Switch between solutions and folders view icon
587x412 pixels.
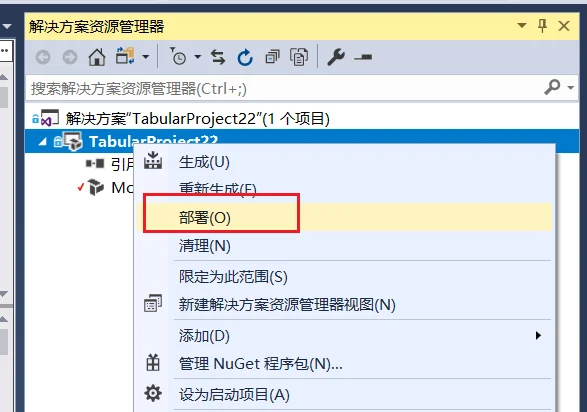[125, 57]
